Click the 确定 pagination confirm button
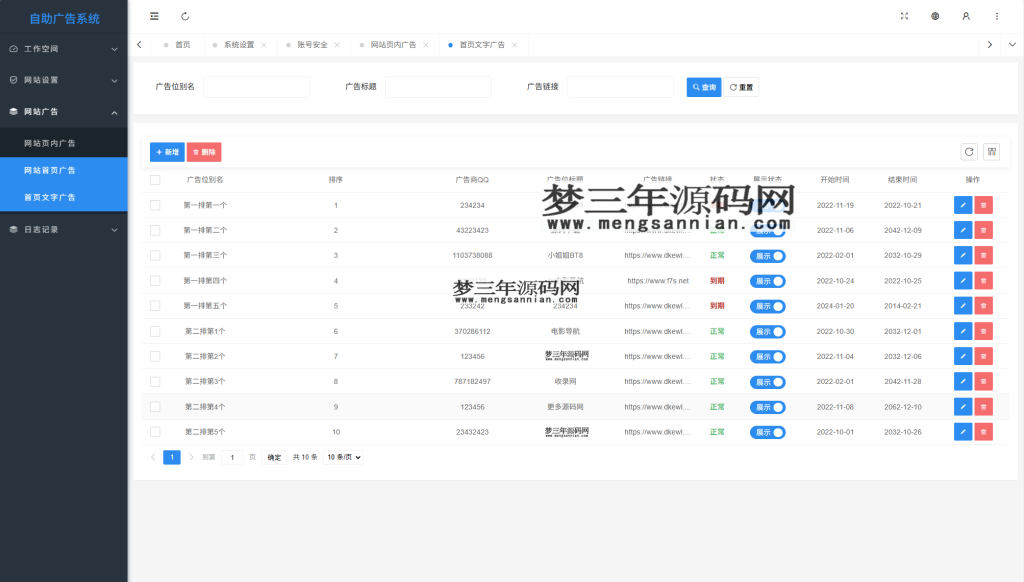Viewport: 1024px width, 582px height. point(274,457)
